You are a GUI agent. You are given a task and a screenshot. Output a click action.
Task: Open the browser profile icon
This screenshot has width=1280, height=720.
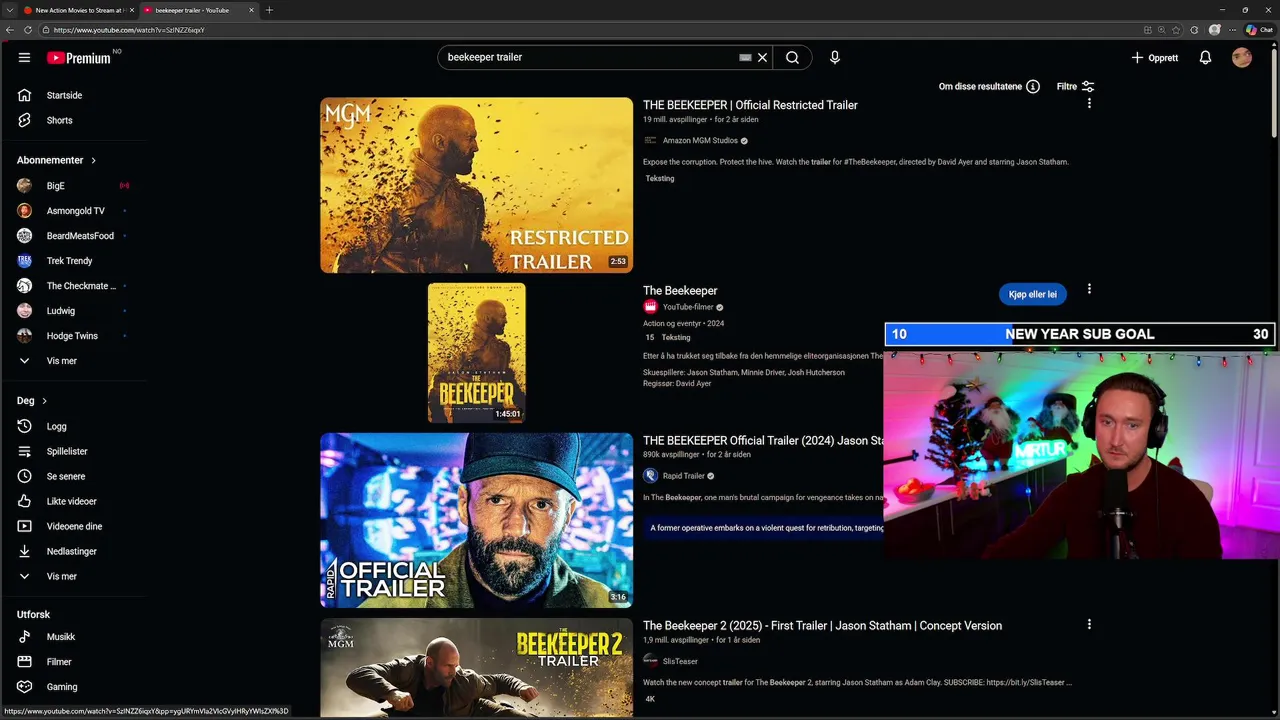click(1215, 30)
